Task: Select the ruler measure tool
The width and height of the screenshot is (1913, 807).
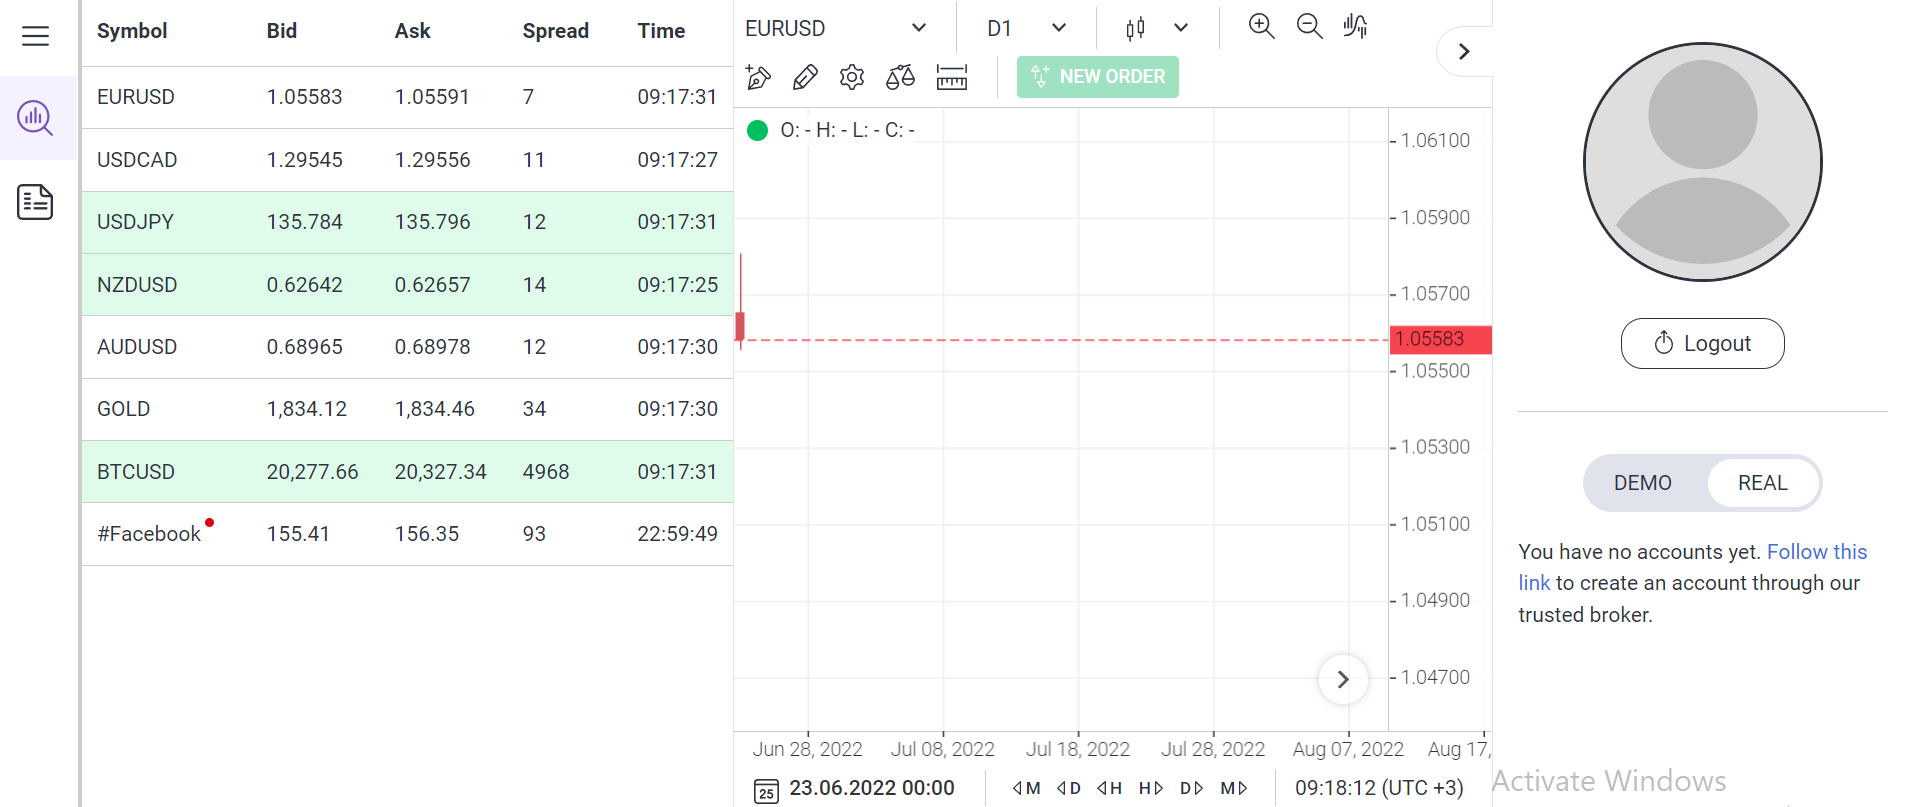Action: (x=952, y=77)
